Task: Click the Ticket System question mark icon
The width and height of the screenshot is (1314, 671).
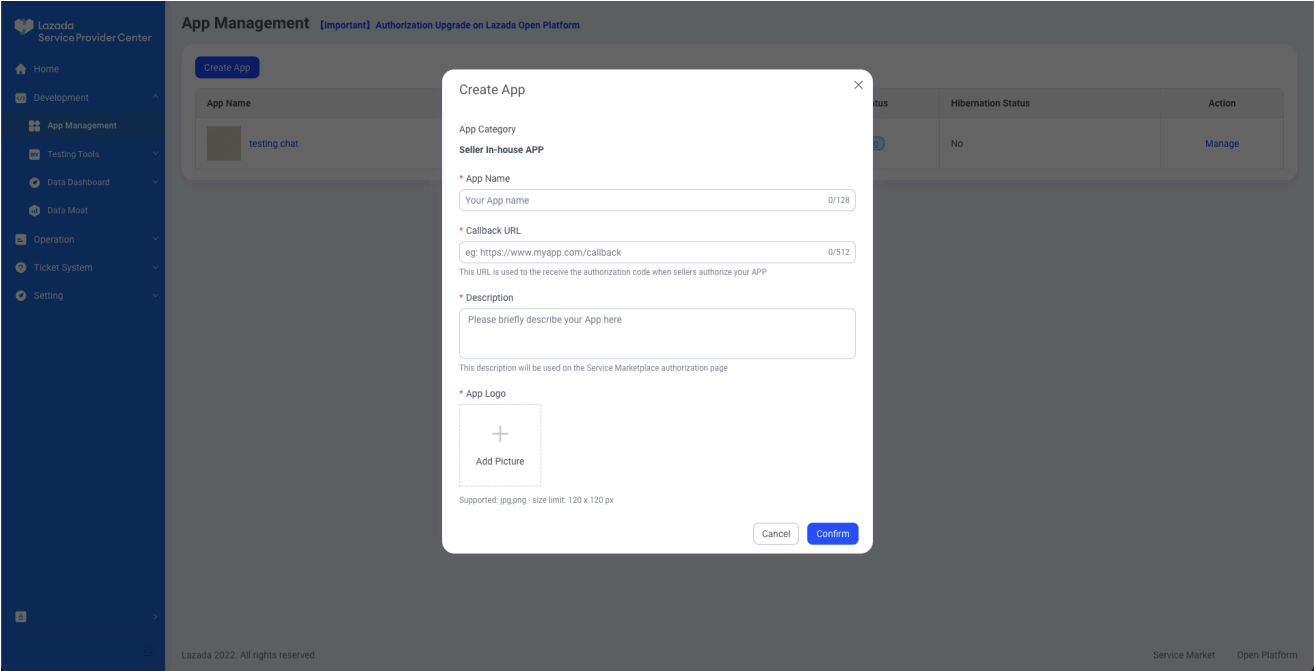Action: 20,268
